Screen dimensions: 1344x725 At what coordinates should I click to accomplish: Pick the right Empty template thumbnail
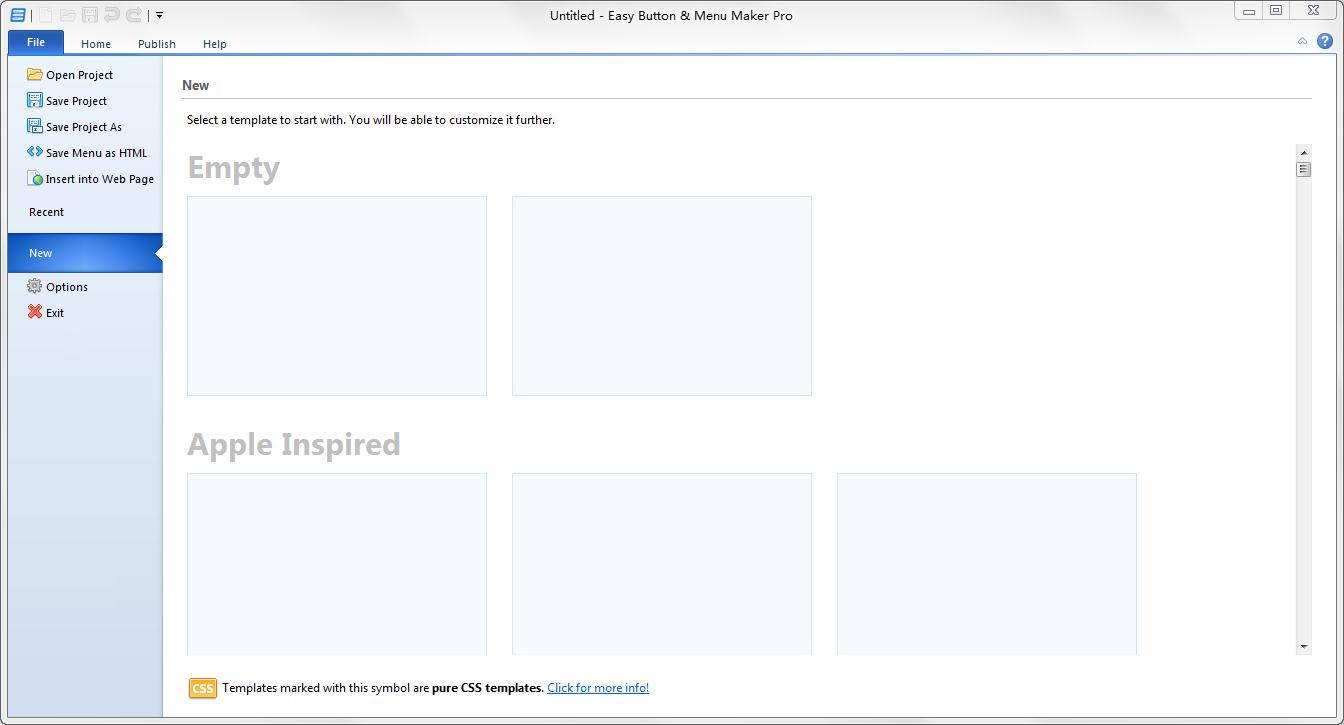coord(662,296)
